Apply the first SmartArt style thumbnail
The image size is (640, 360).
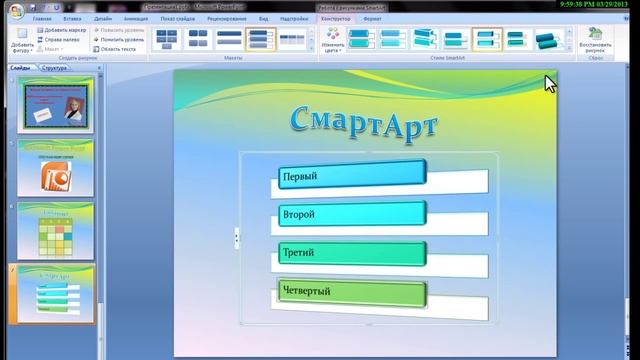pos(361,39)
